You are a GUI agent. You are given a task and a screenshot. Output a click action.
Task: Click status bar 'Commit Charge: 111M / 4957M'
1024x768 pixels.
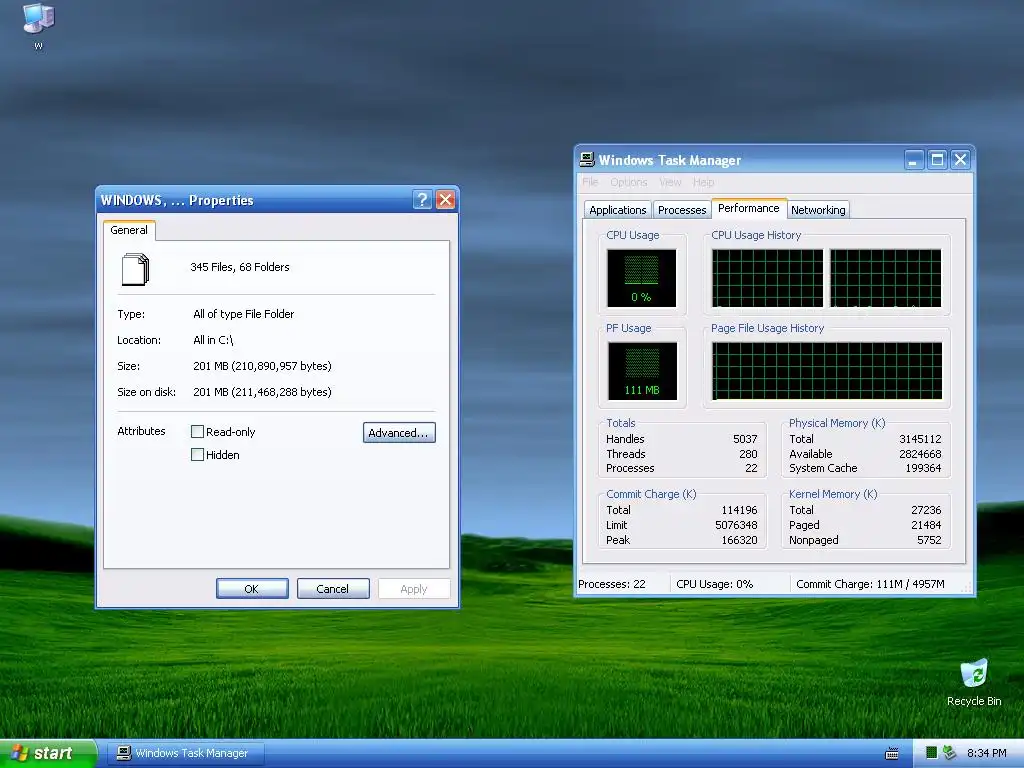[871, 584]
